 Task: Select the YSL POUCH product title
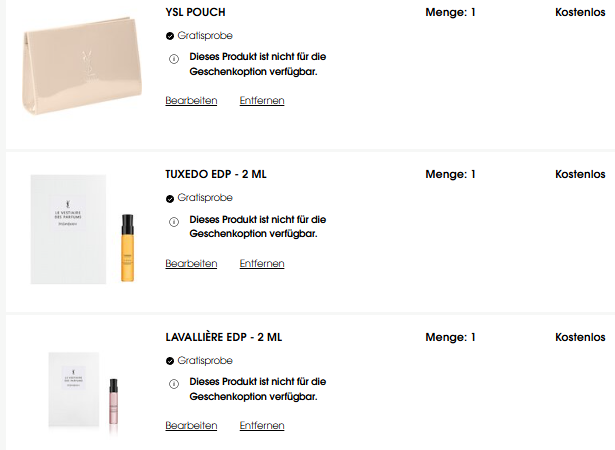[195, 12]
